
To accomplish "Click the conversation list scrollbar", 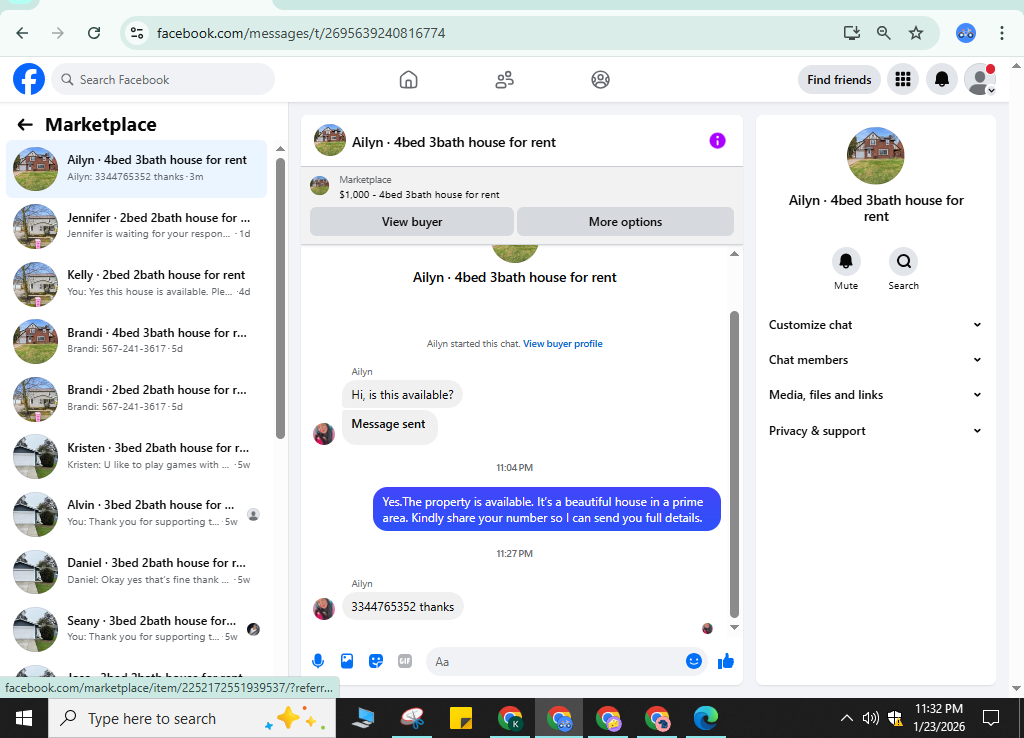I will (280, 299).
